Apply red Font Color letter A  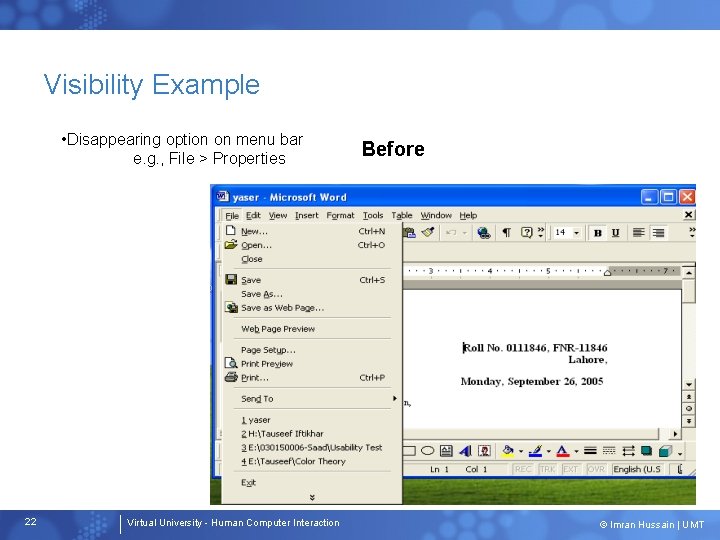[x=562, y=451]
